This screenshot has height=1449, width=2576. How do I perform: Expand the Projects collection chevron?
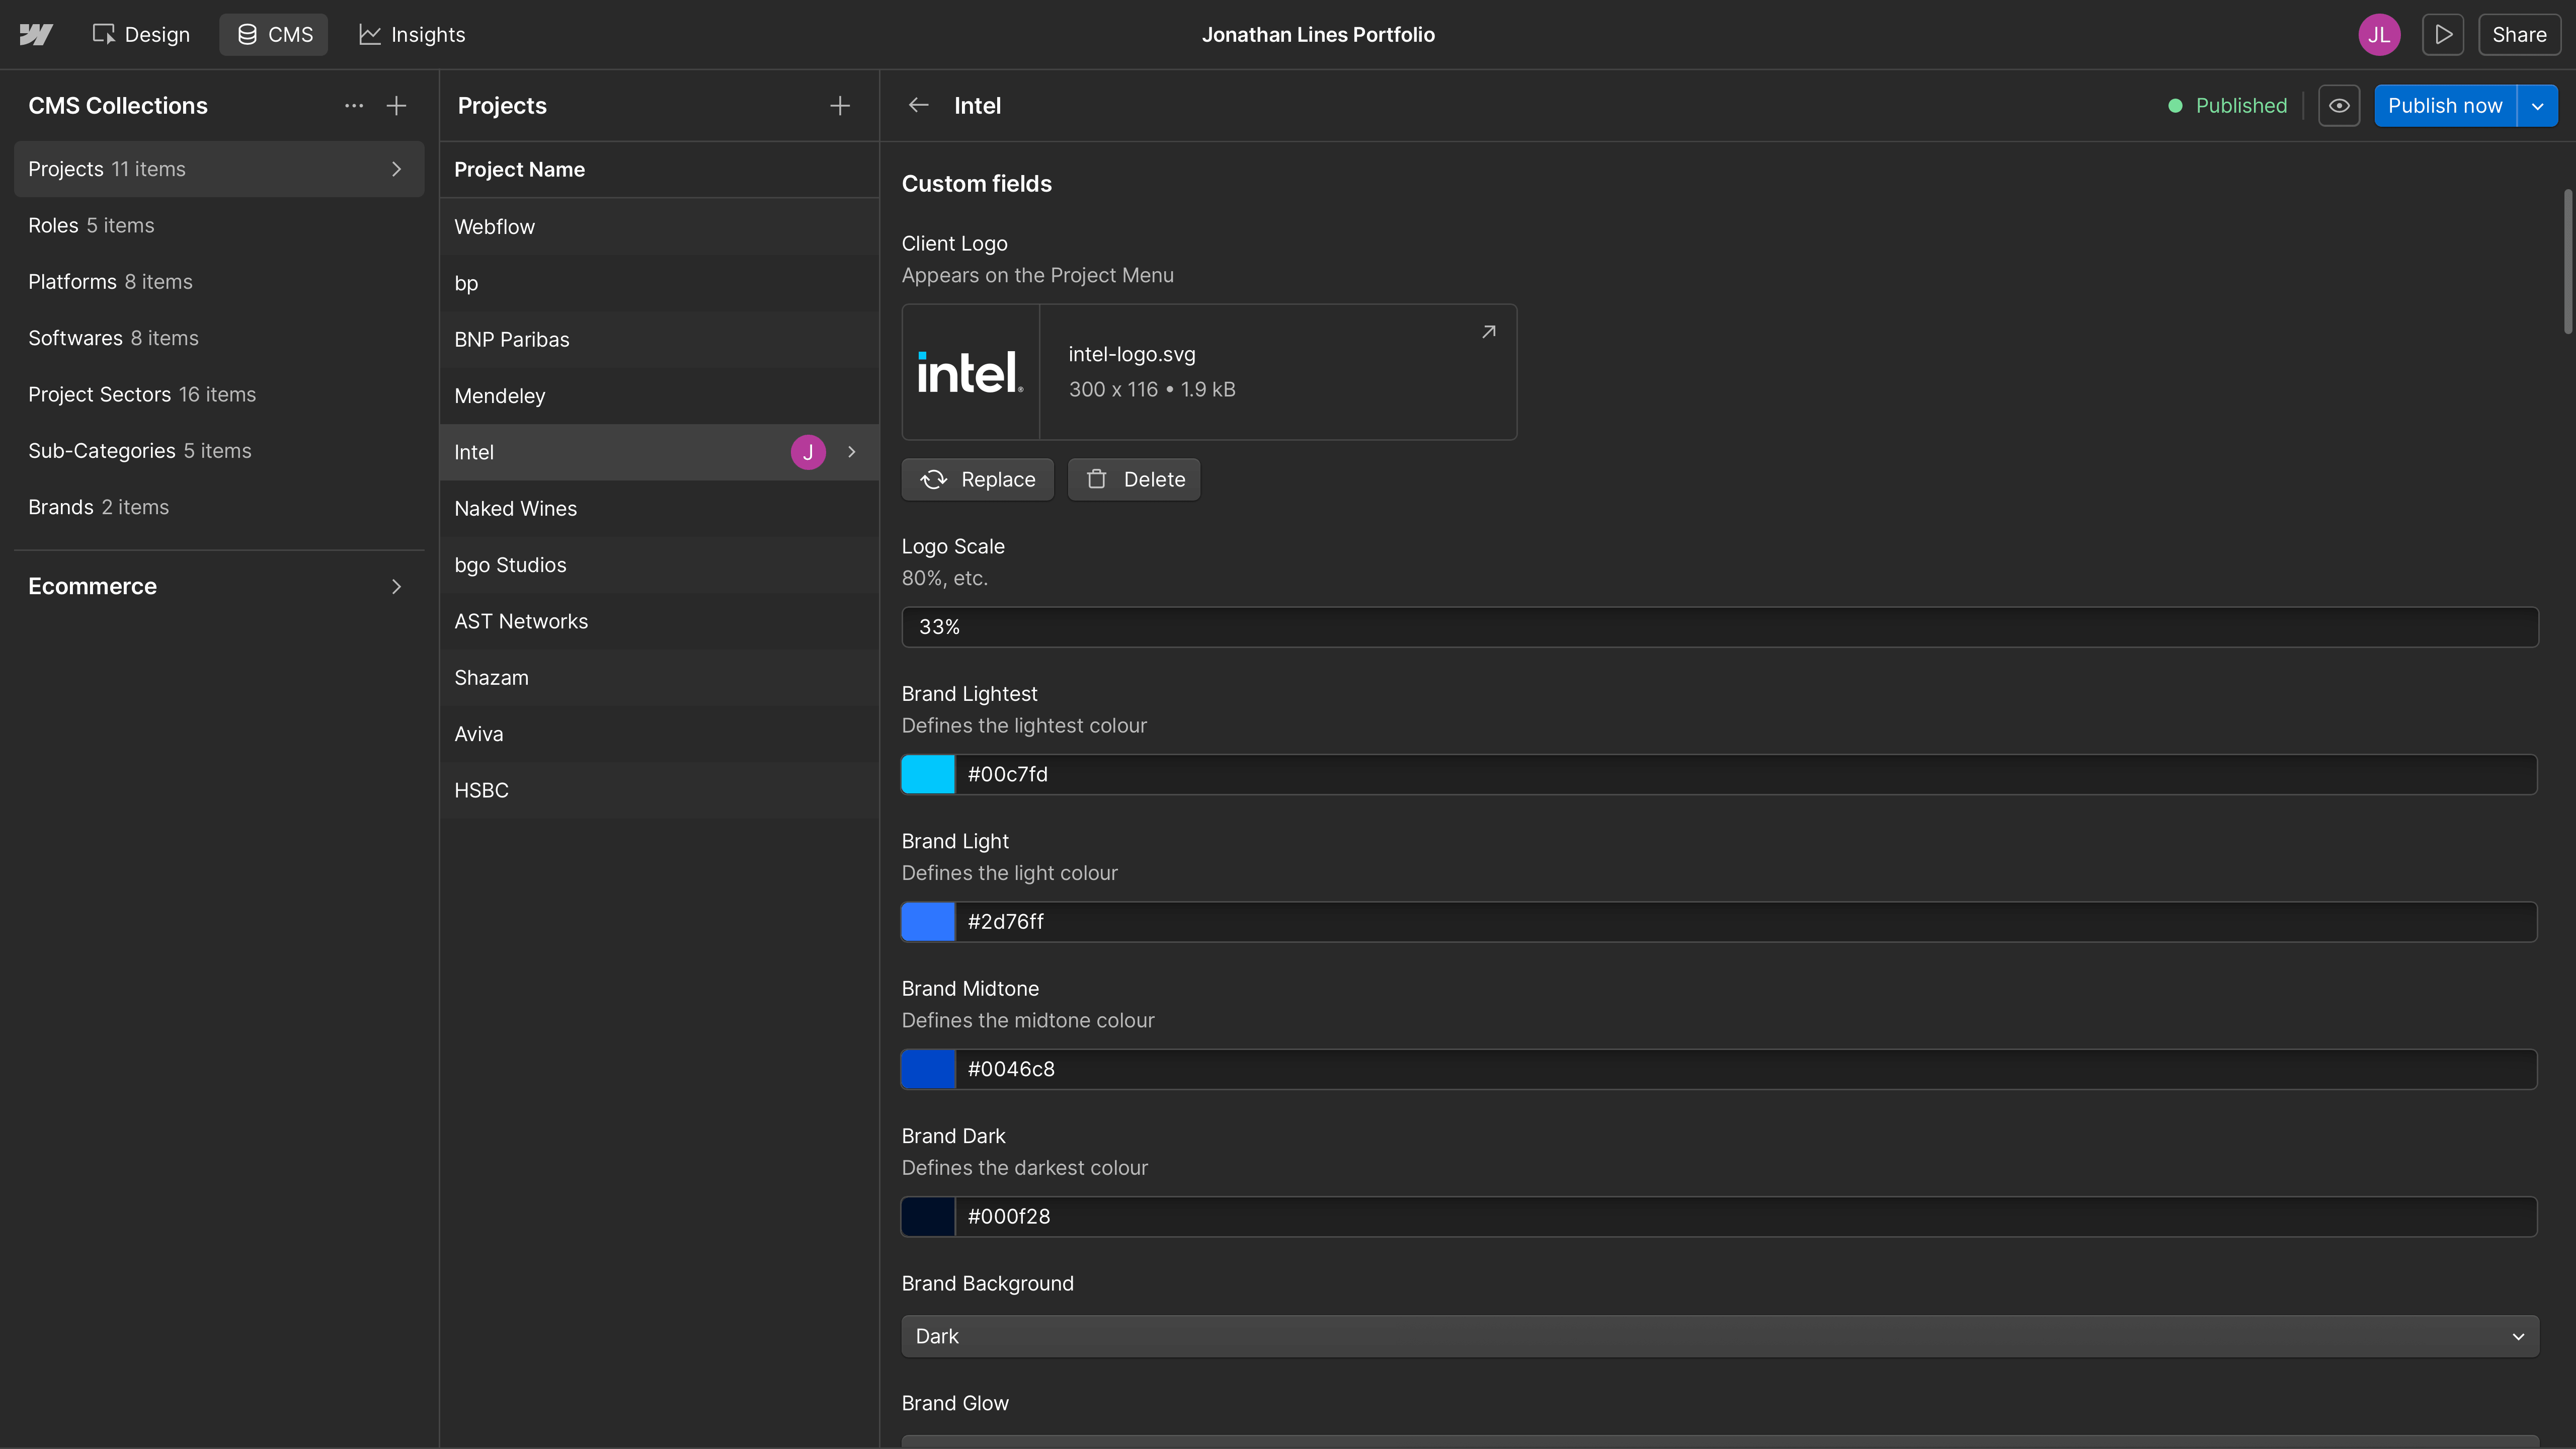(x=397, y=169)
